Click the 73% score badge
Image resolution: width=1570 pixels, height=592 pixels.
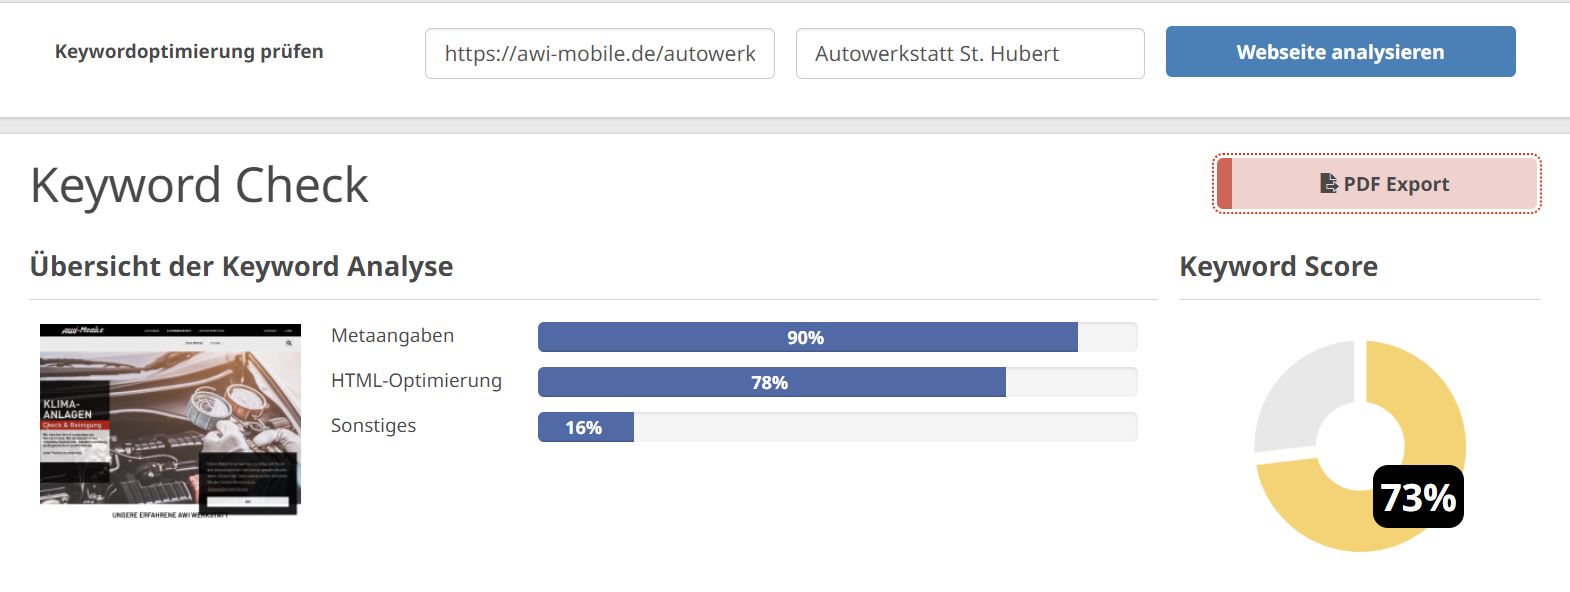[x=1418, y=497]
